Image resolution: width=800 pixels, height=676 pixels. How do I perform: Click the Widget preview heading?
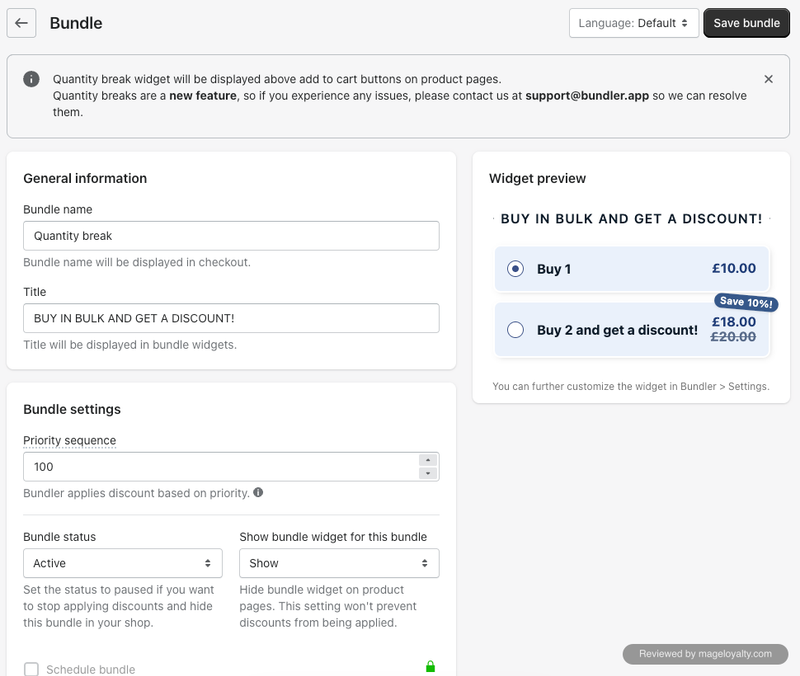(537, 179)
